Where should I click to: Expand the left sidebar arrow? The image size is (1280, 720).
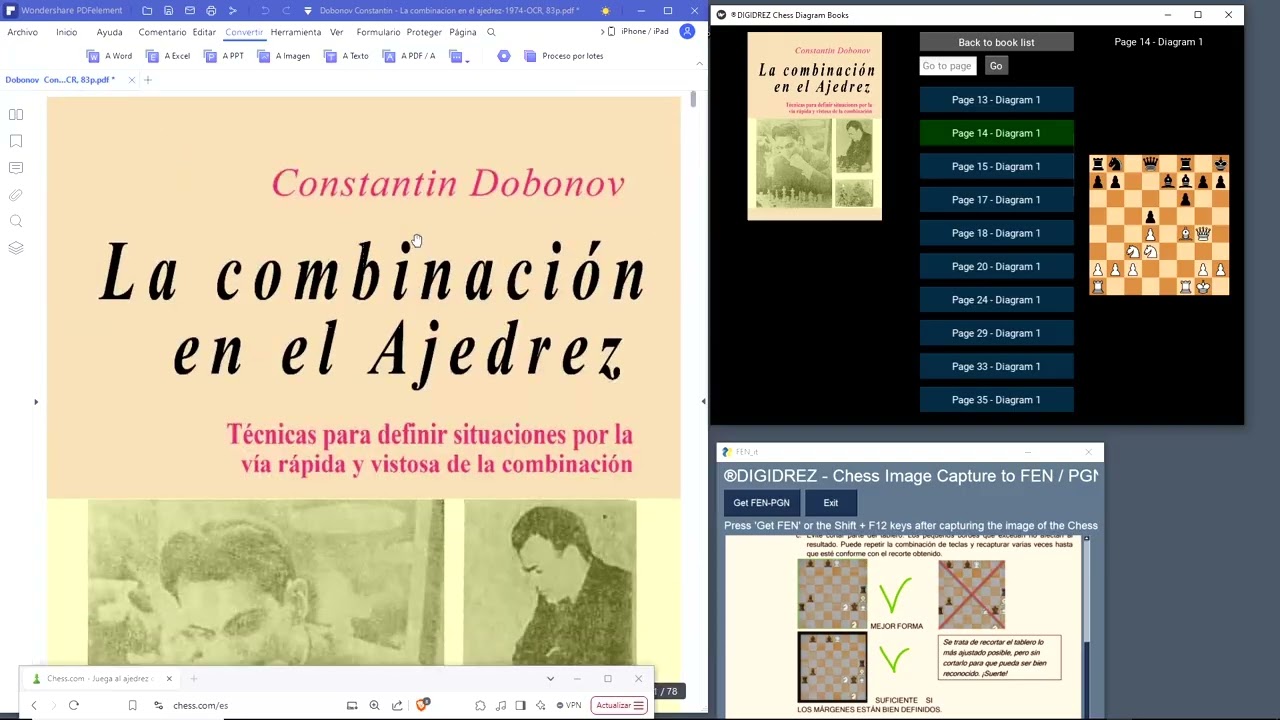point(36,402)
